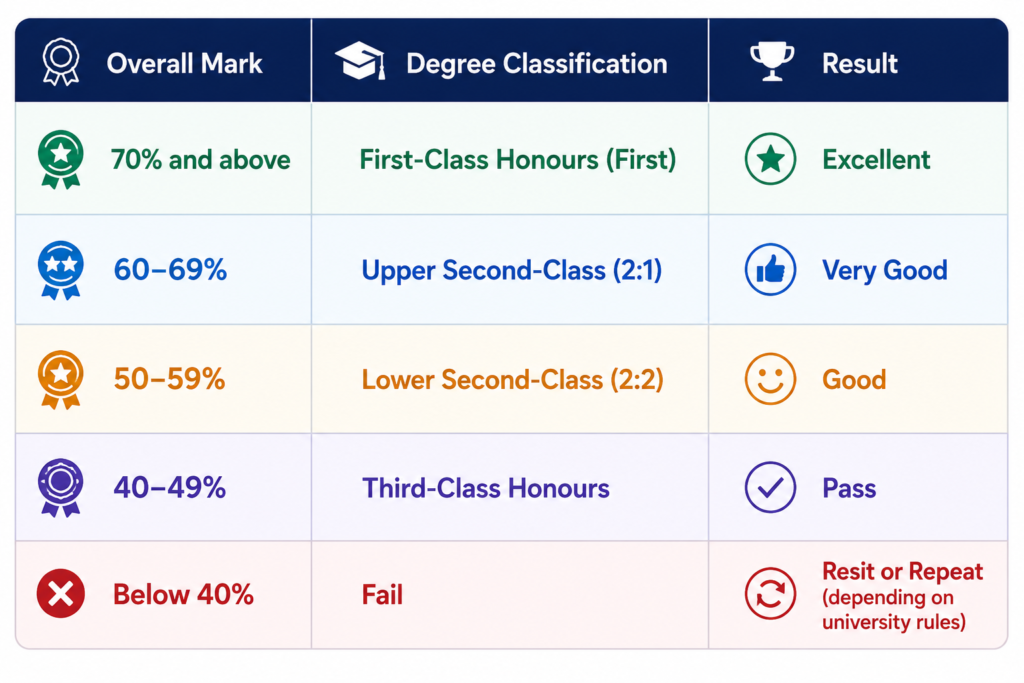Click the Lower Second-Class (2:2) text
The image size is (1024, 683).
point(513,380)
